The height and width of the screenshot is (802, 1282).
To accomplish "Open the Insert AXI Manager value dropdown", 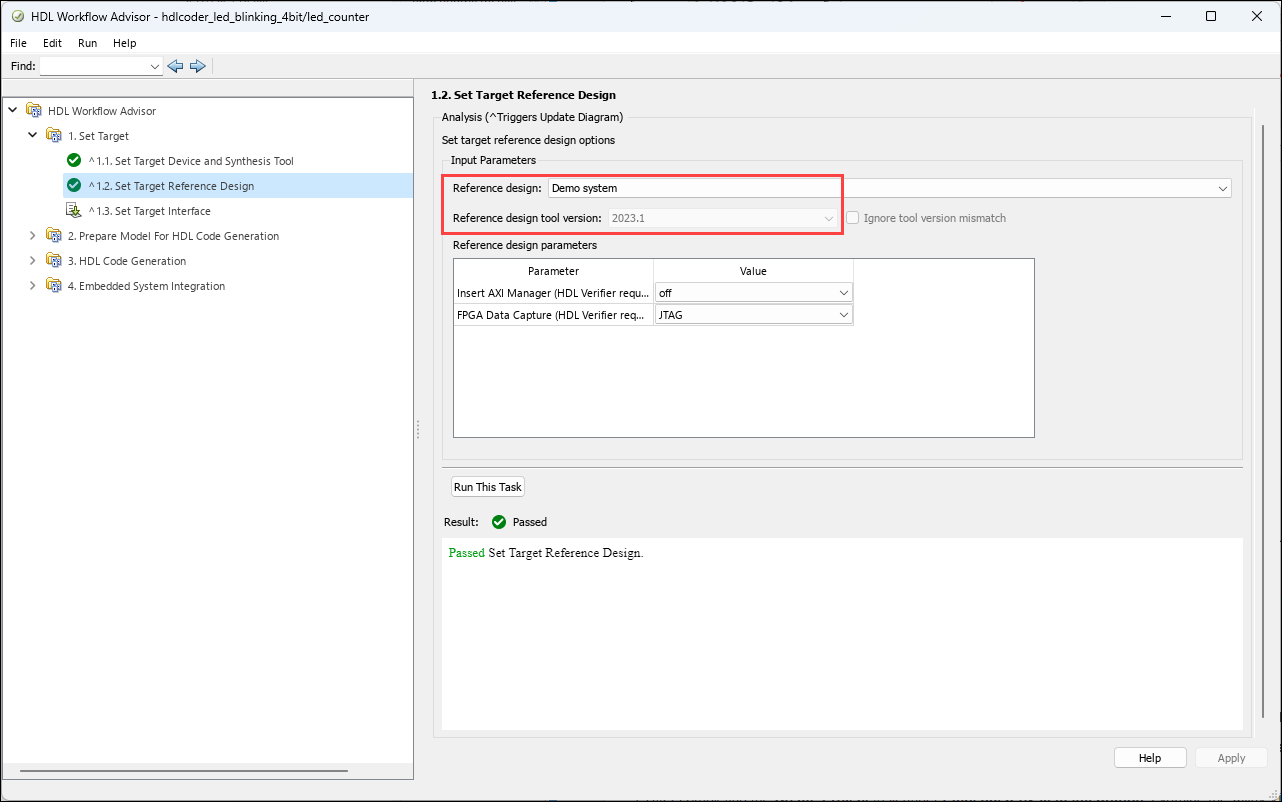I will coord(844,293).
